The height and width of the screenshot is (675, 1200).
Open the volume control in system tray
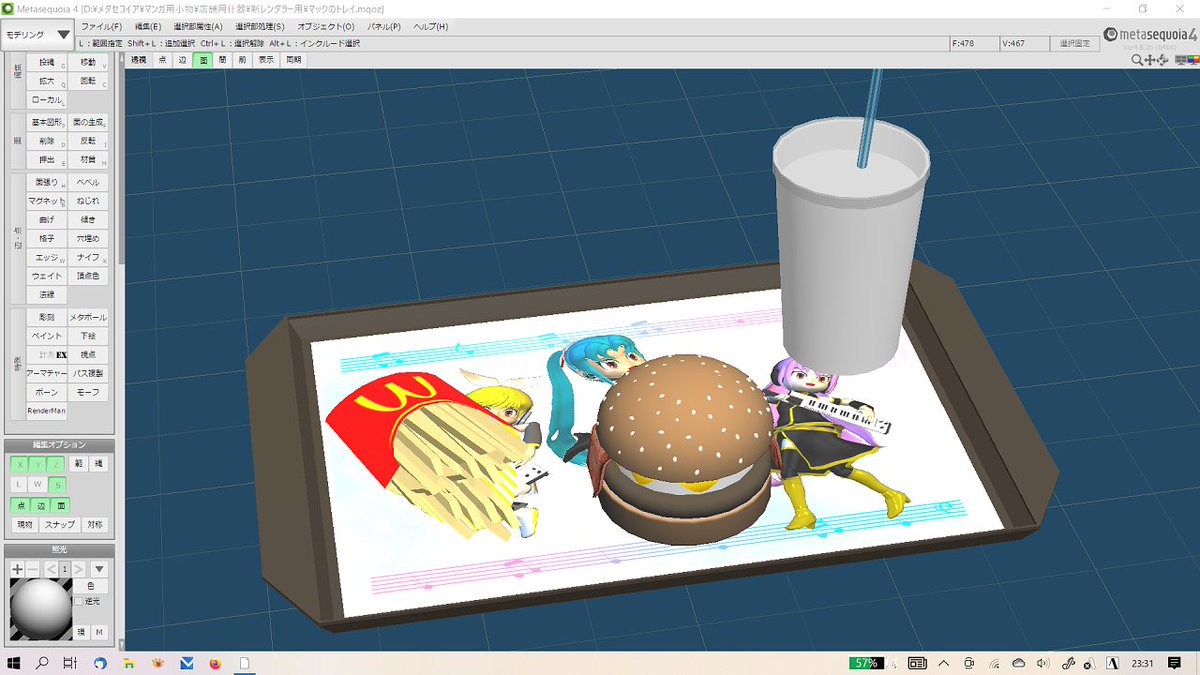tap(1043, 663)
